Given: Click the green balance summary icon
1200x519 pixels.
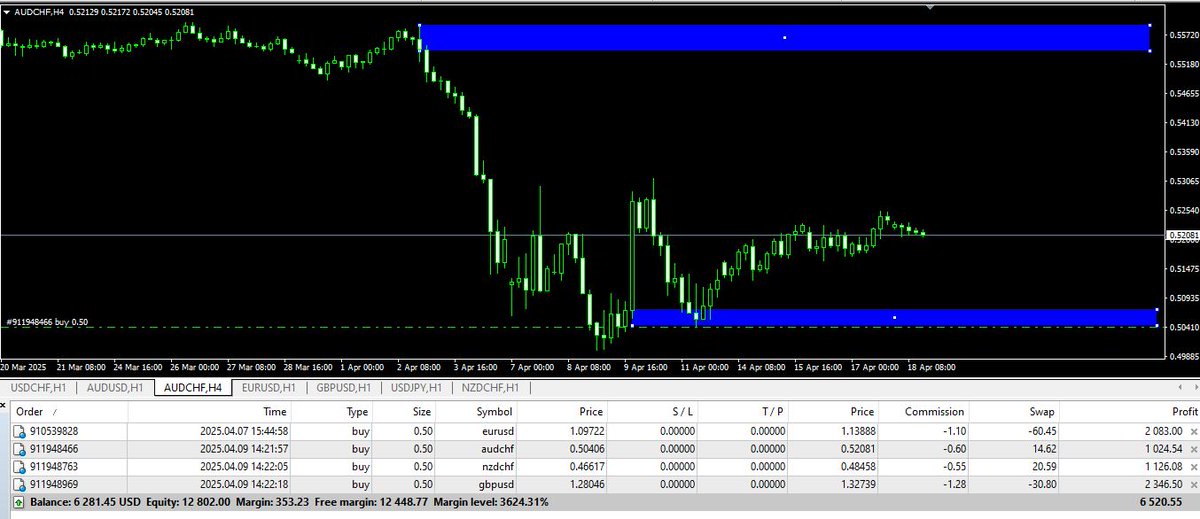Looking at the screenshot, I should pyautogui.click(x=21, y=501).
